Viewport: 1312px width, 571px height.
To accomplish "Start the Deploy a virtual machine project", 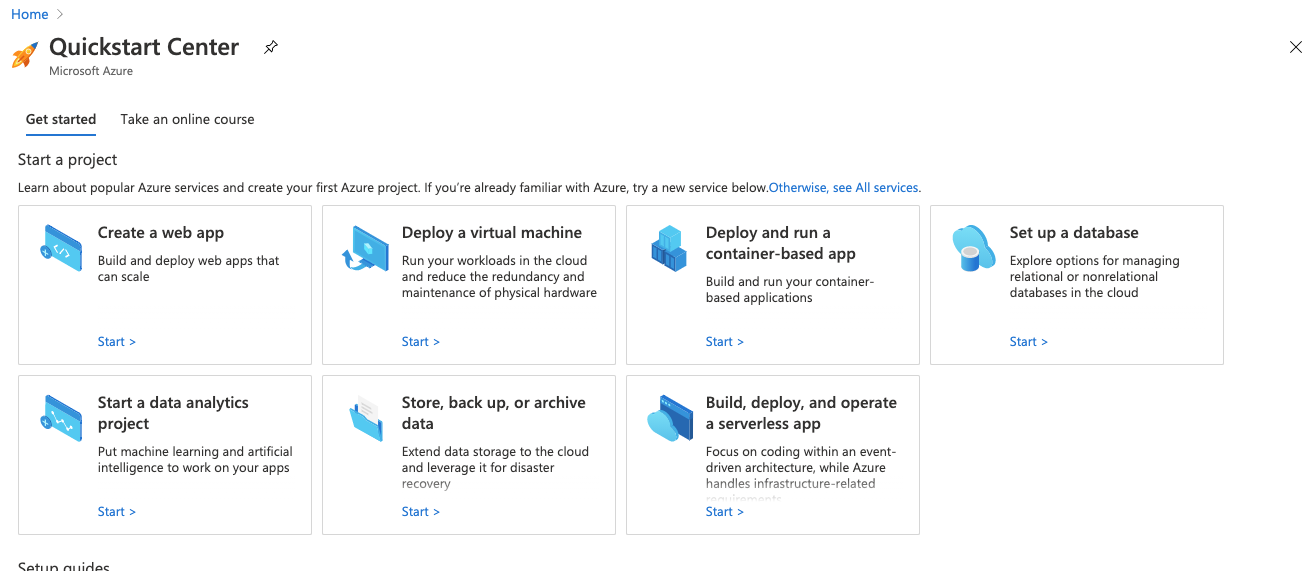I will (420, 342).
